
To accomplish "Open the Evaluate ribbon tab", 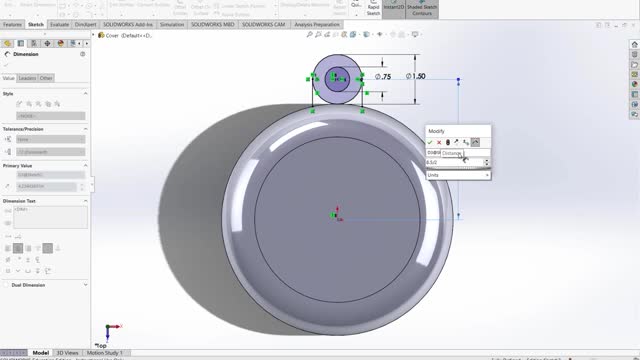I will tap(60, 24).
